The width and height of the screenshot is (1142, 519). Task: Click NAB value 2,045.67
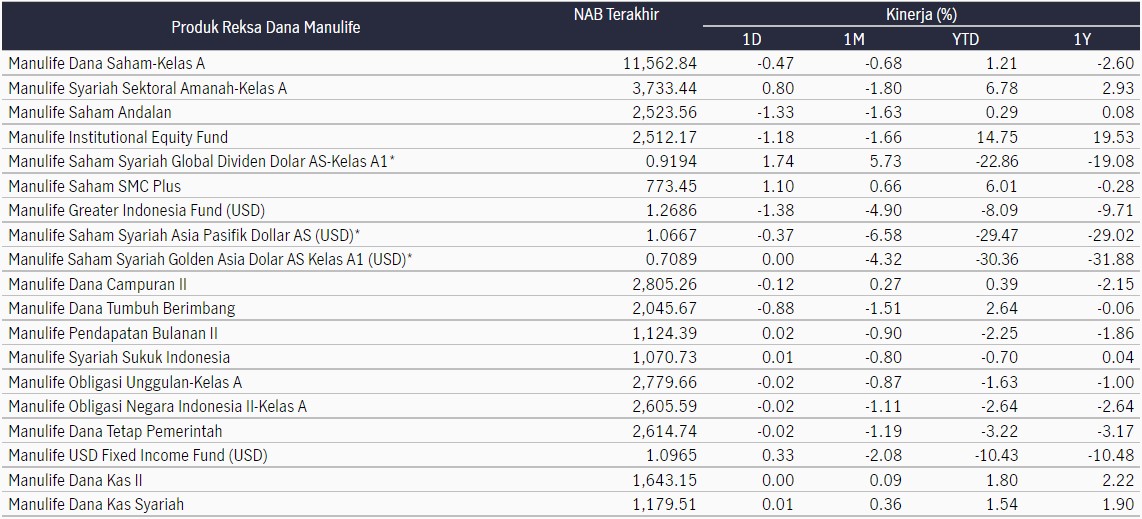tap(666, 309)
